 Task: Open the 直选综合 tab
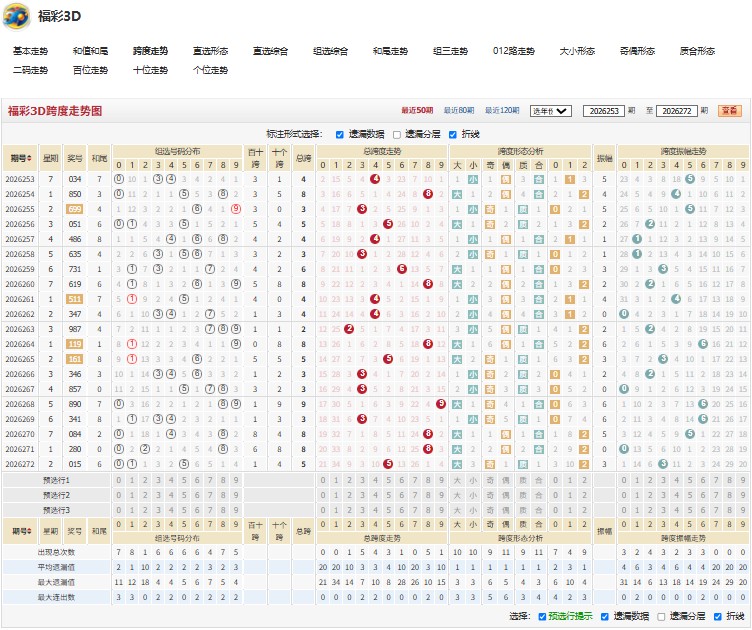270,51
